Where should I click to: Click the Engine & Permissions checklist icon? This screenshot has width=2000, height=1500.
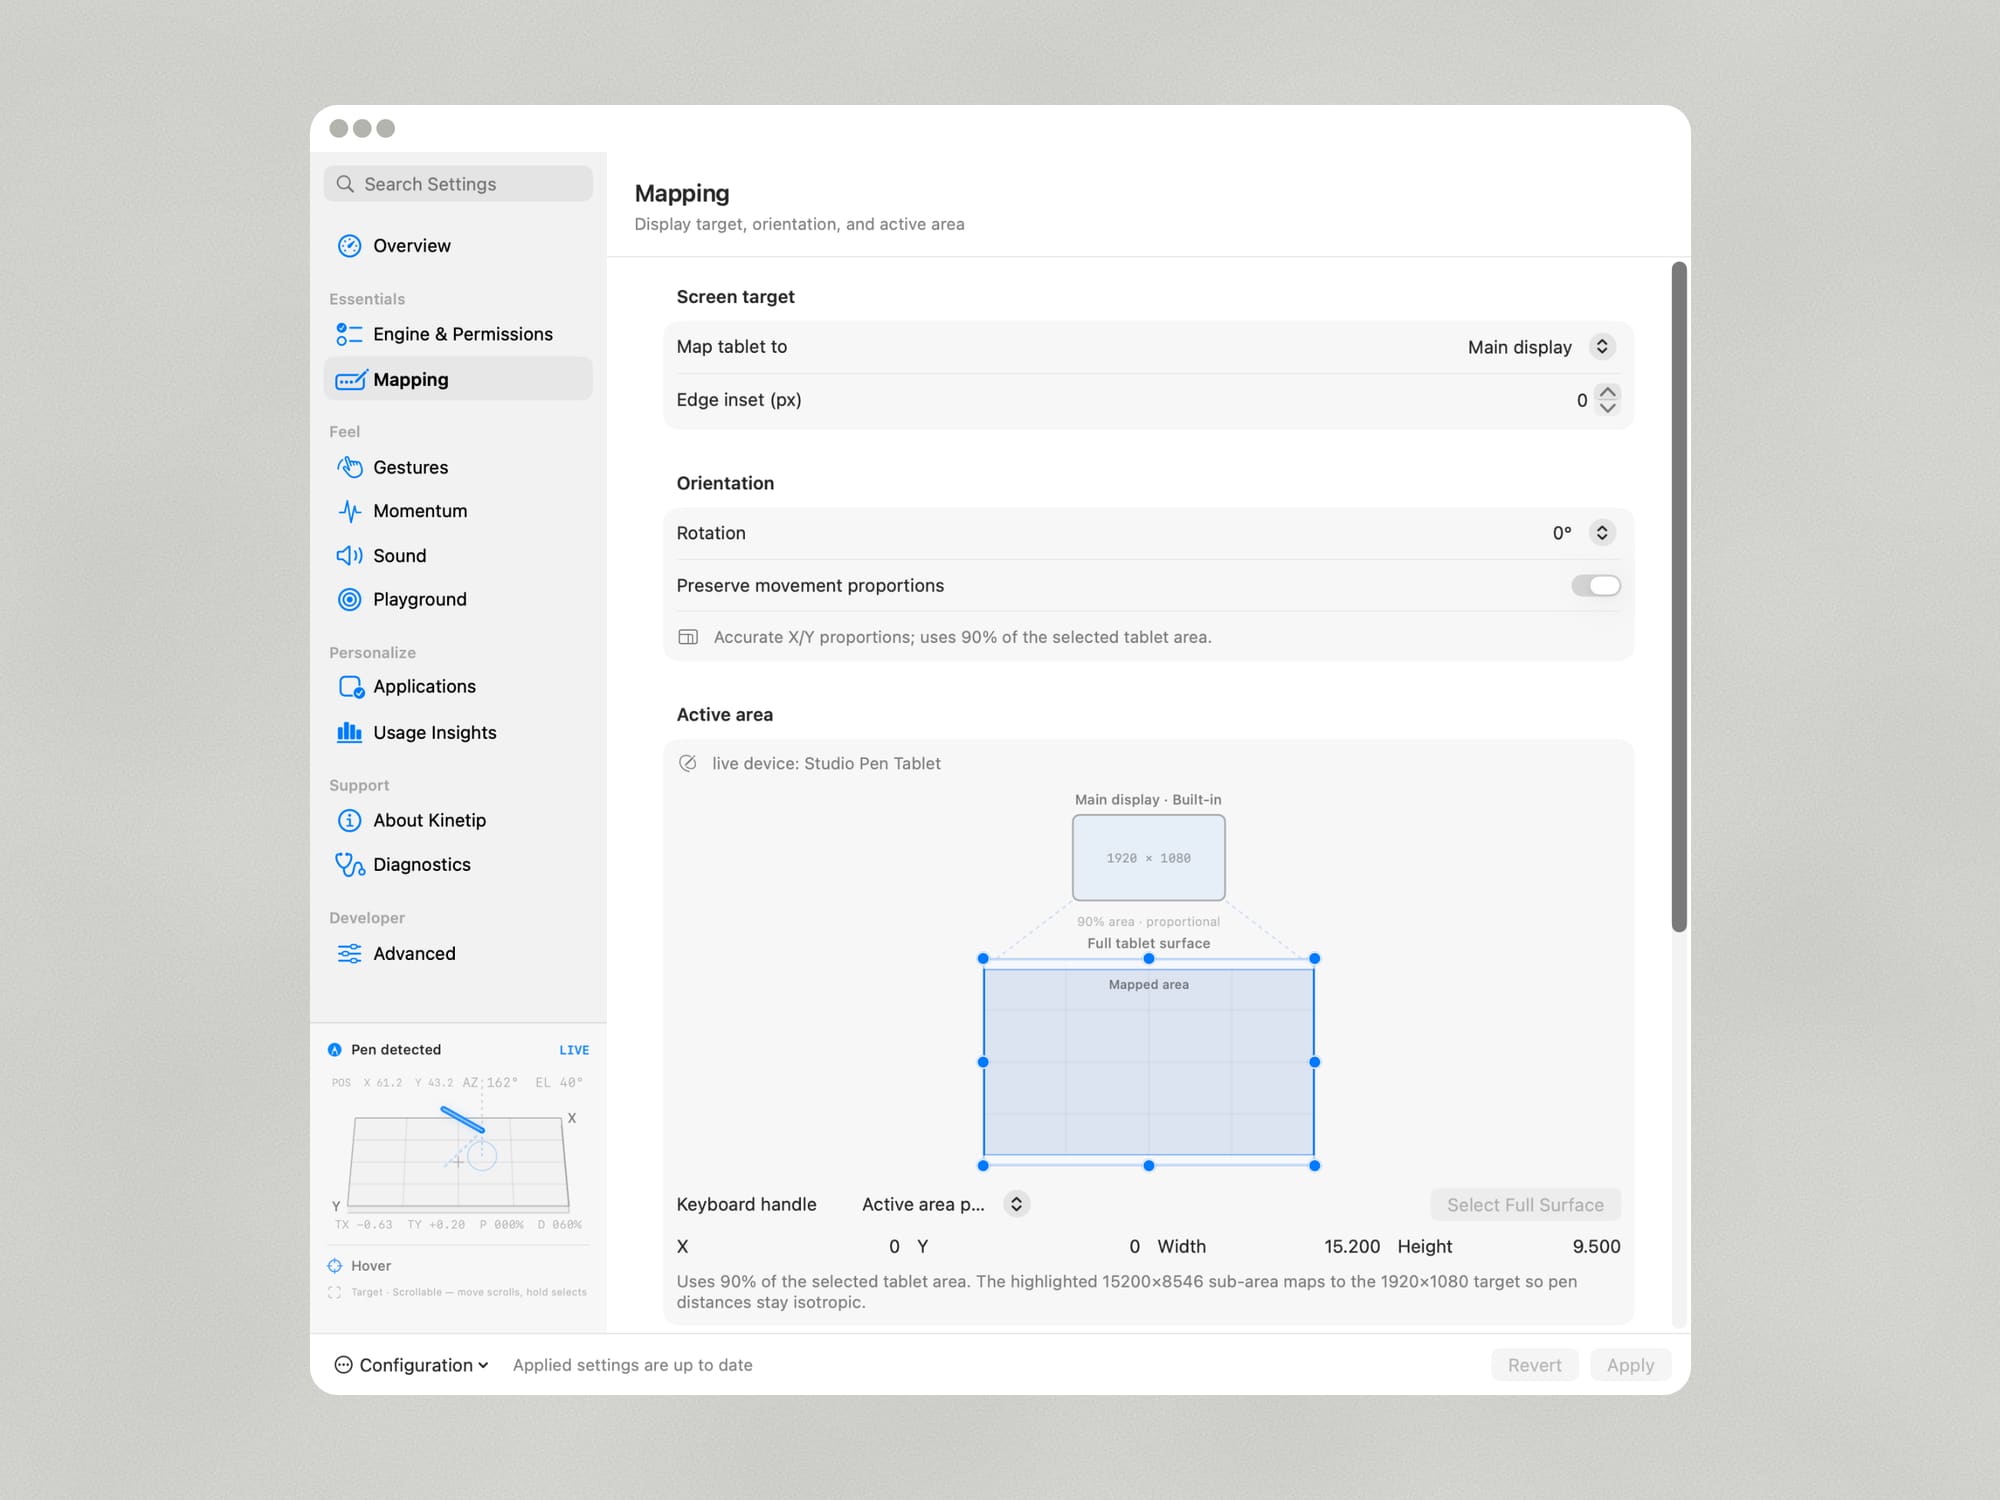[349, 334]
